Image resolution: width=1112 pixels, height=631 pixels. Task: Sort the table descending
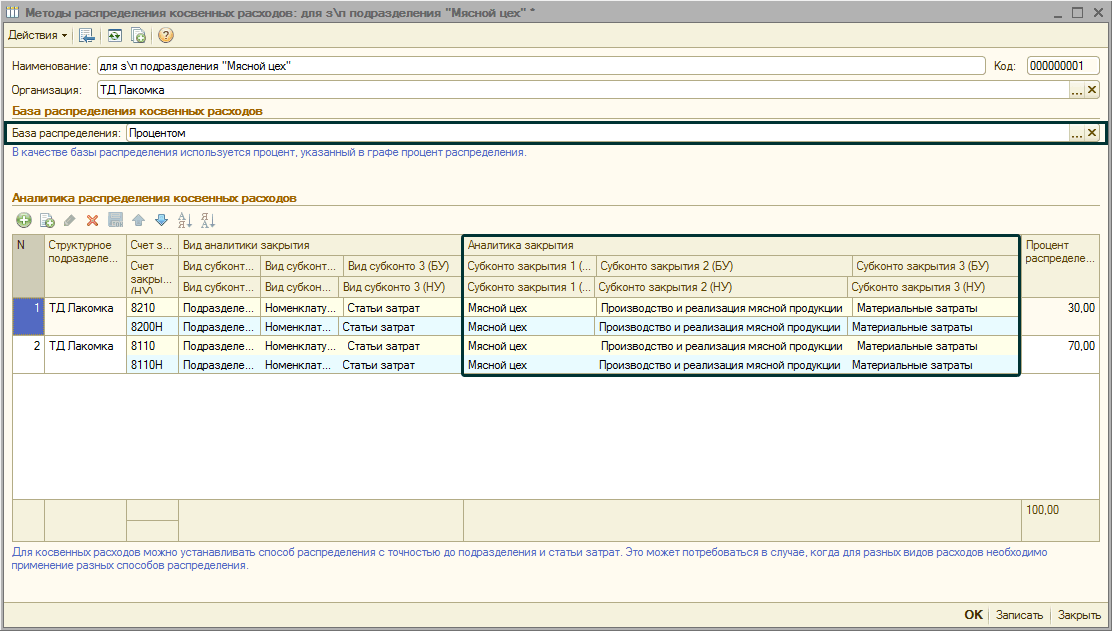(207, 220)
